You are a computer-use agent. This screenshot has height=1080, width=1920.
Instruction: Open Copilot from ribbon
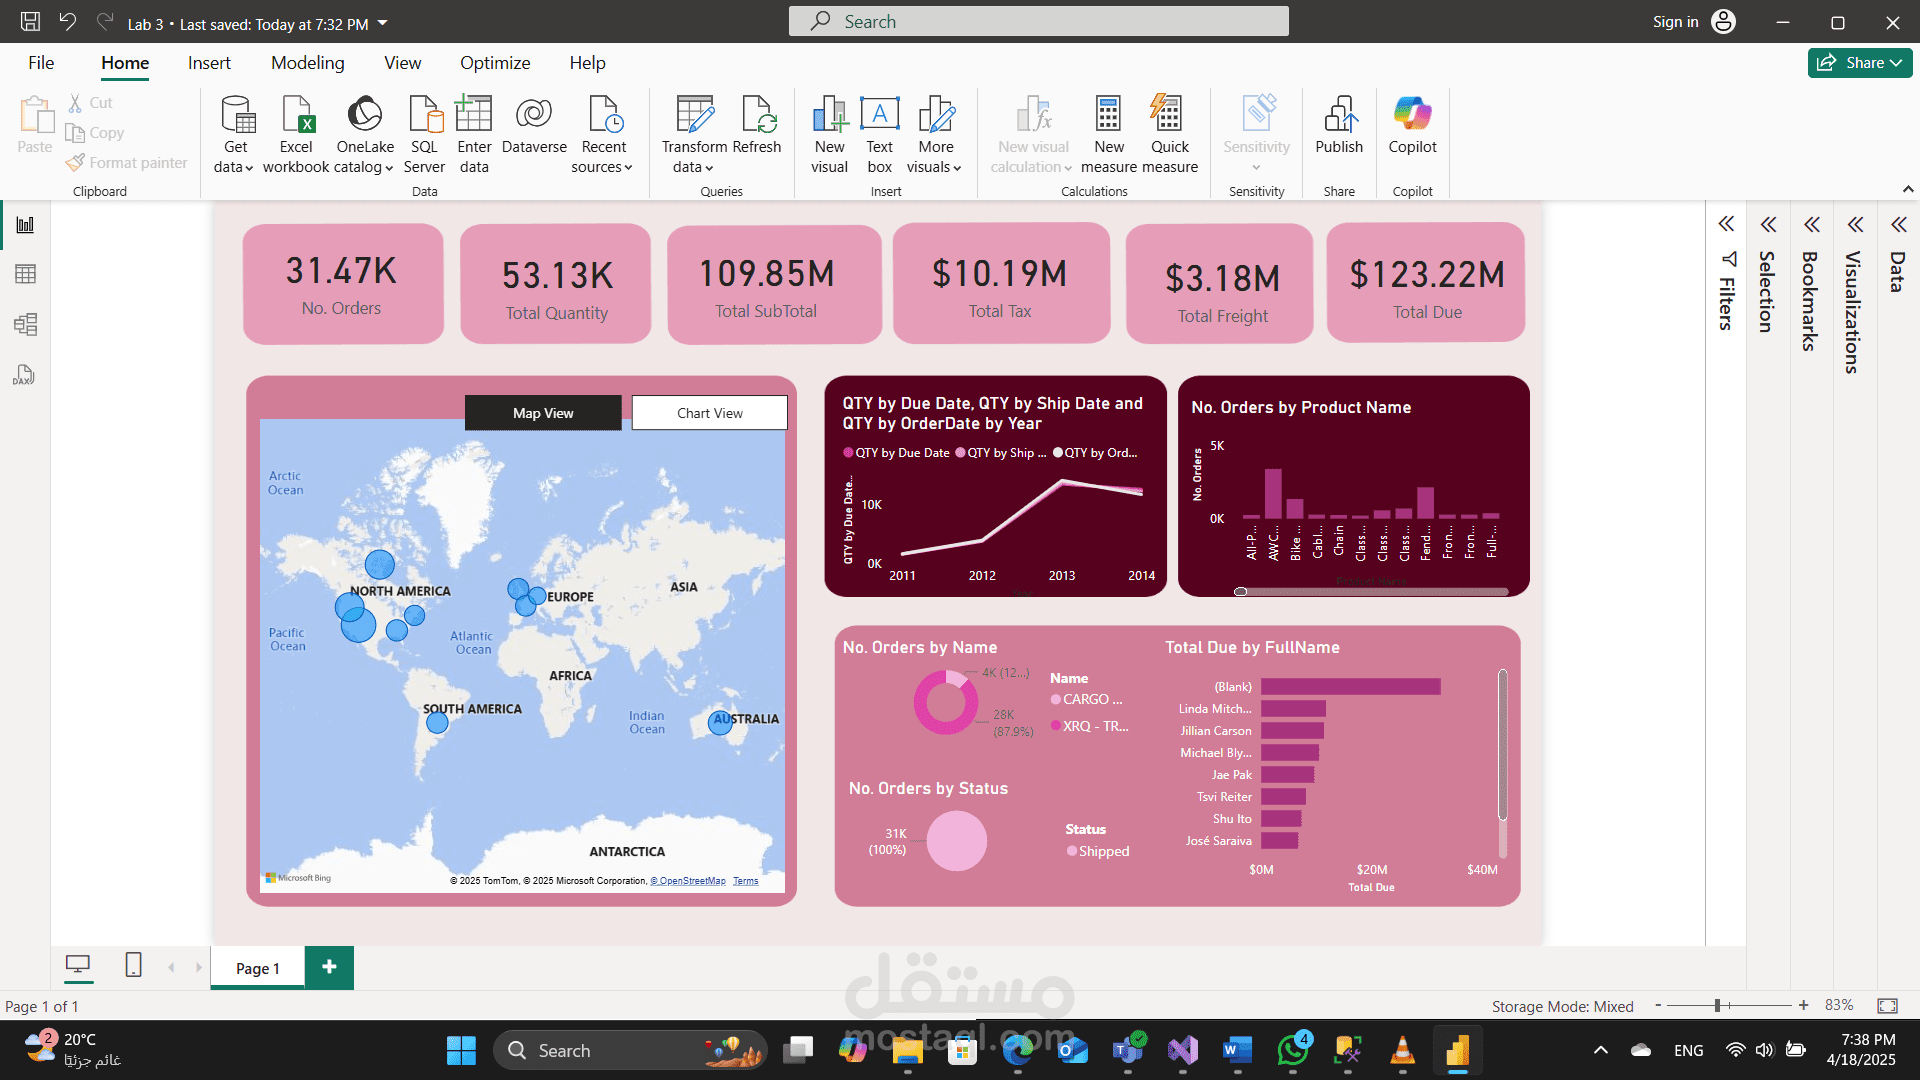(x=1412, y=125)
